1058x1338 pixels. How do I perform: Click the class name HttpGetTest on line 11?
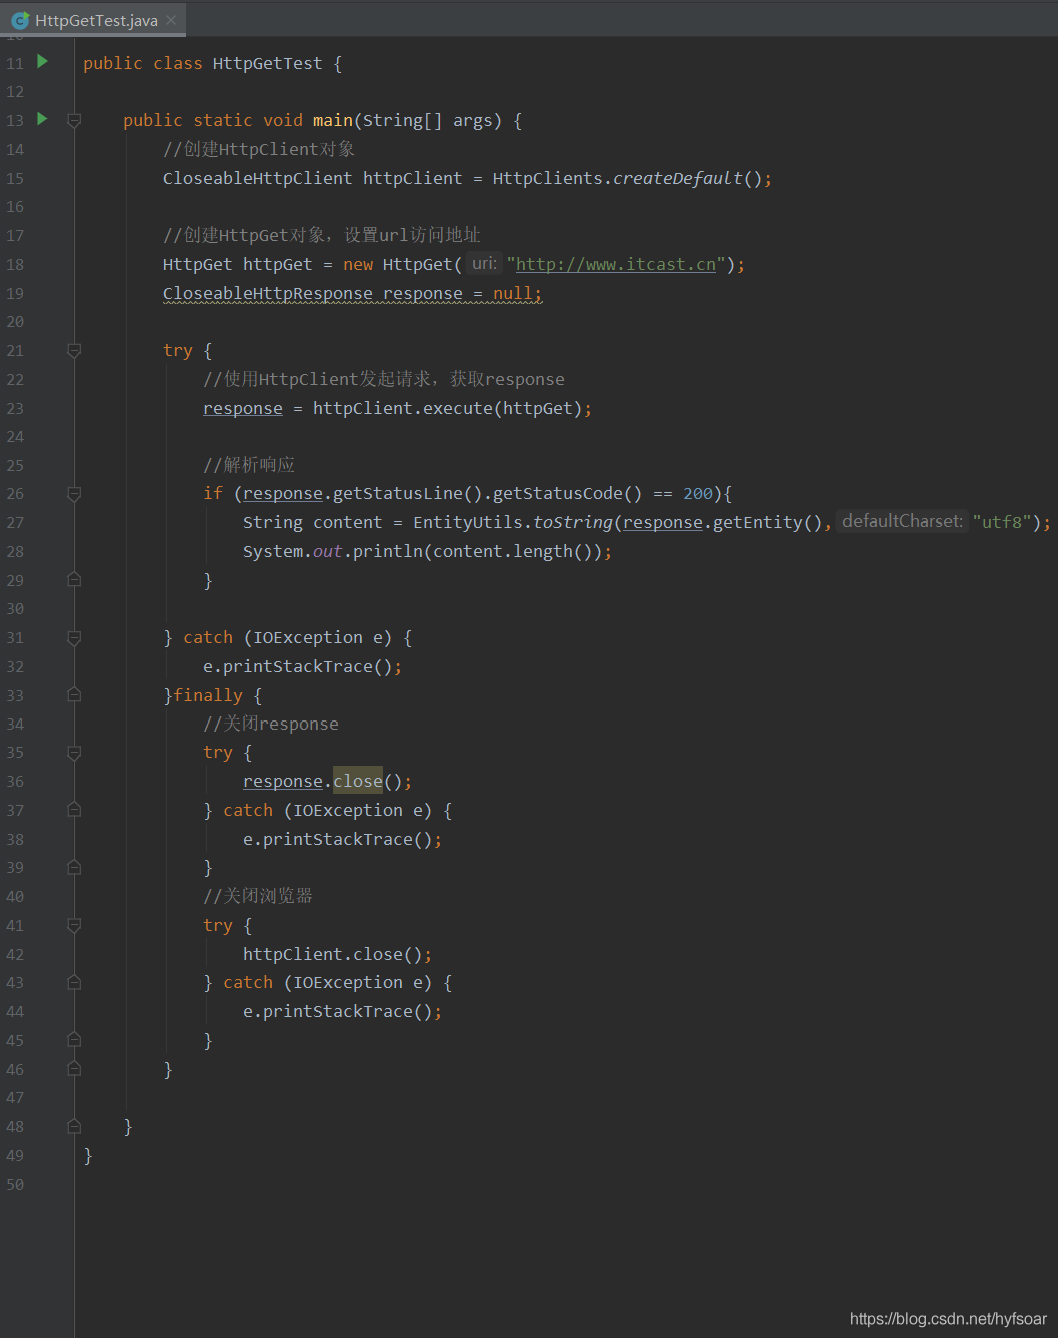[x=268, y=63]
